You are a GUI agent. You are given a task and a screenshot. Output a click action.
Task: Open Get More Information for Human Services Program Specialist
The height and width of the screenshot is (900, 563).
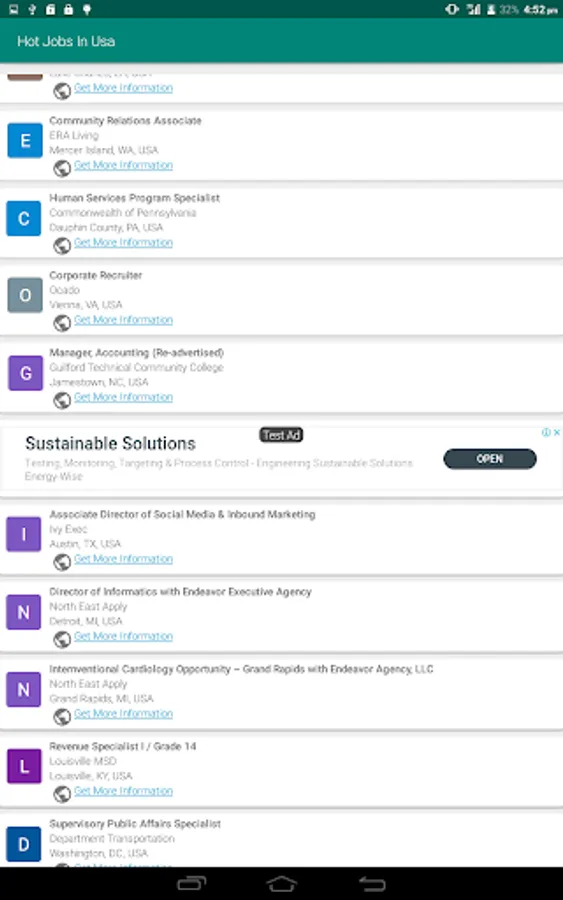click(x=123, y=243)
